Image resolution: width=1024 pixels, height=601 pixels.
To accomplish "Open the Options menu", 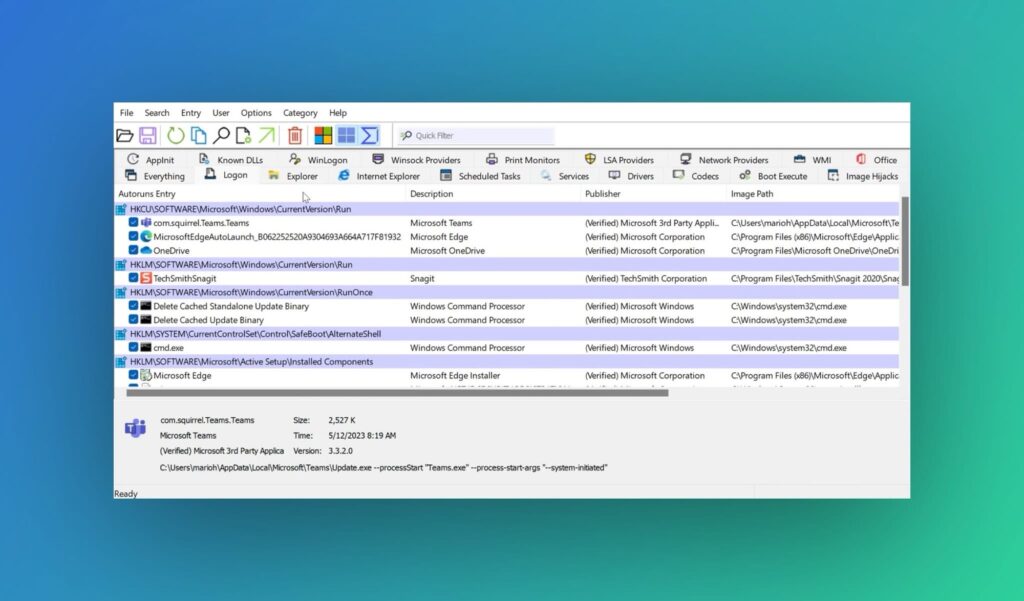I will point(256,113).
